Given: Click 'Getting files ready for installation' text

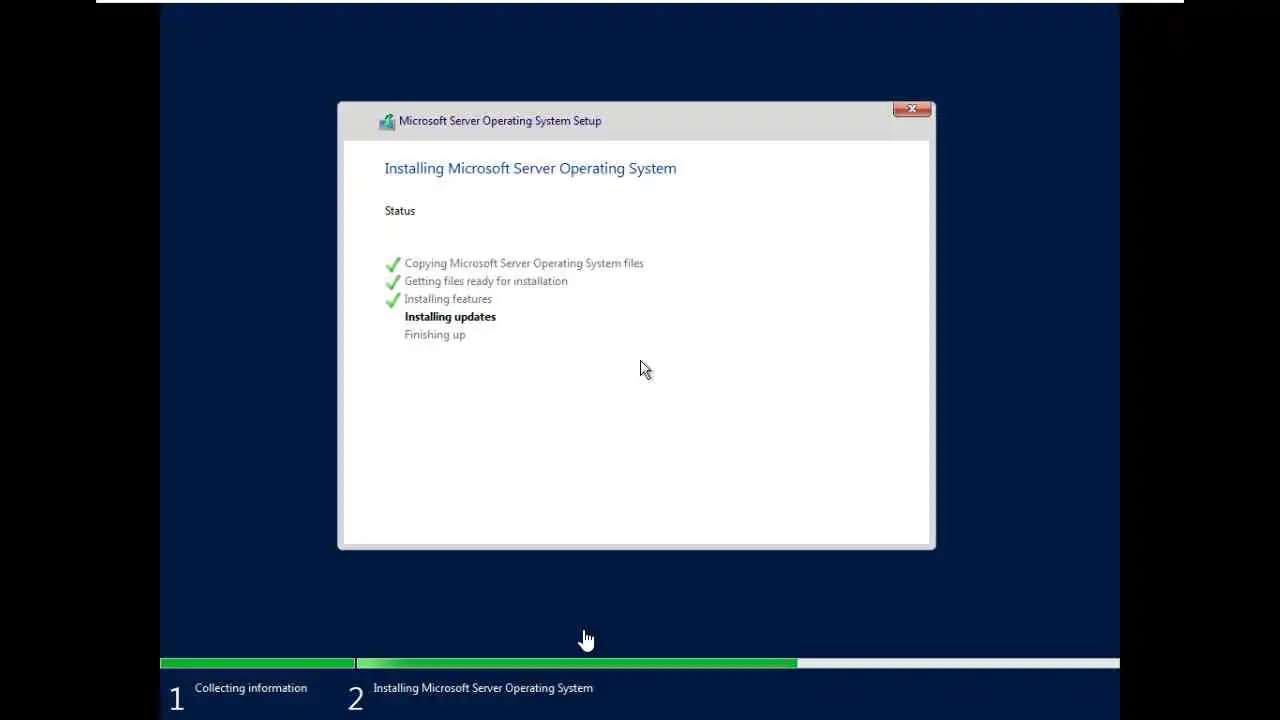Looking at the screenshot, I should [x=486, y=281].
